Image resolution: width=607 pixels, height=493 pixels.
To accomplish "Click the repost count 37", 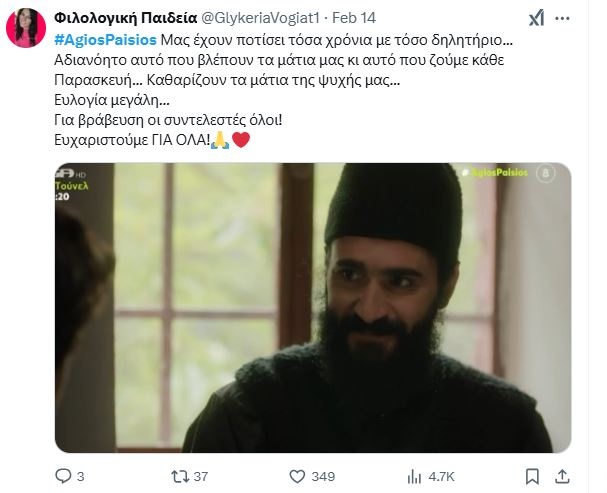I will [201, 476].
